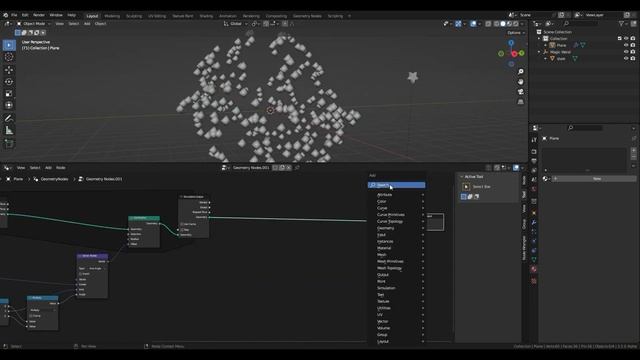Click GeometryNodes in node editor breadcrumb
The width and height of the screenshot is (640, 360).
pyautogui.click(x=54, y=179)
